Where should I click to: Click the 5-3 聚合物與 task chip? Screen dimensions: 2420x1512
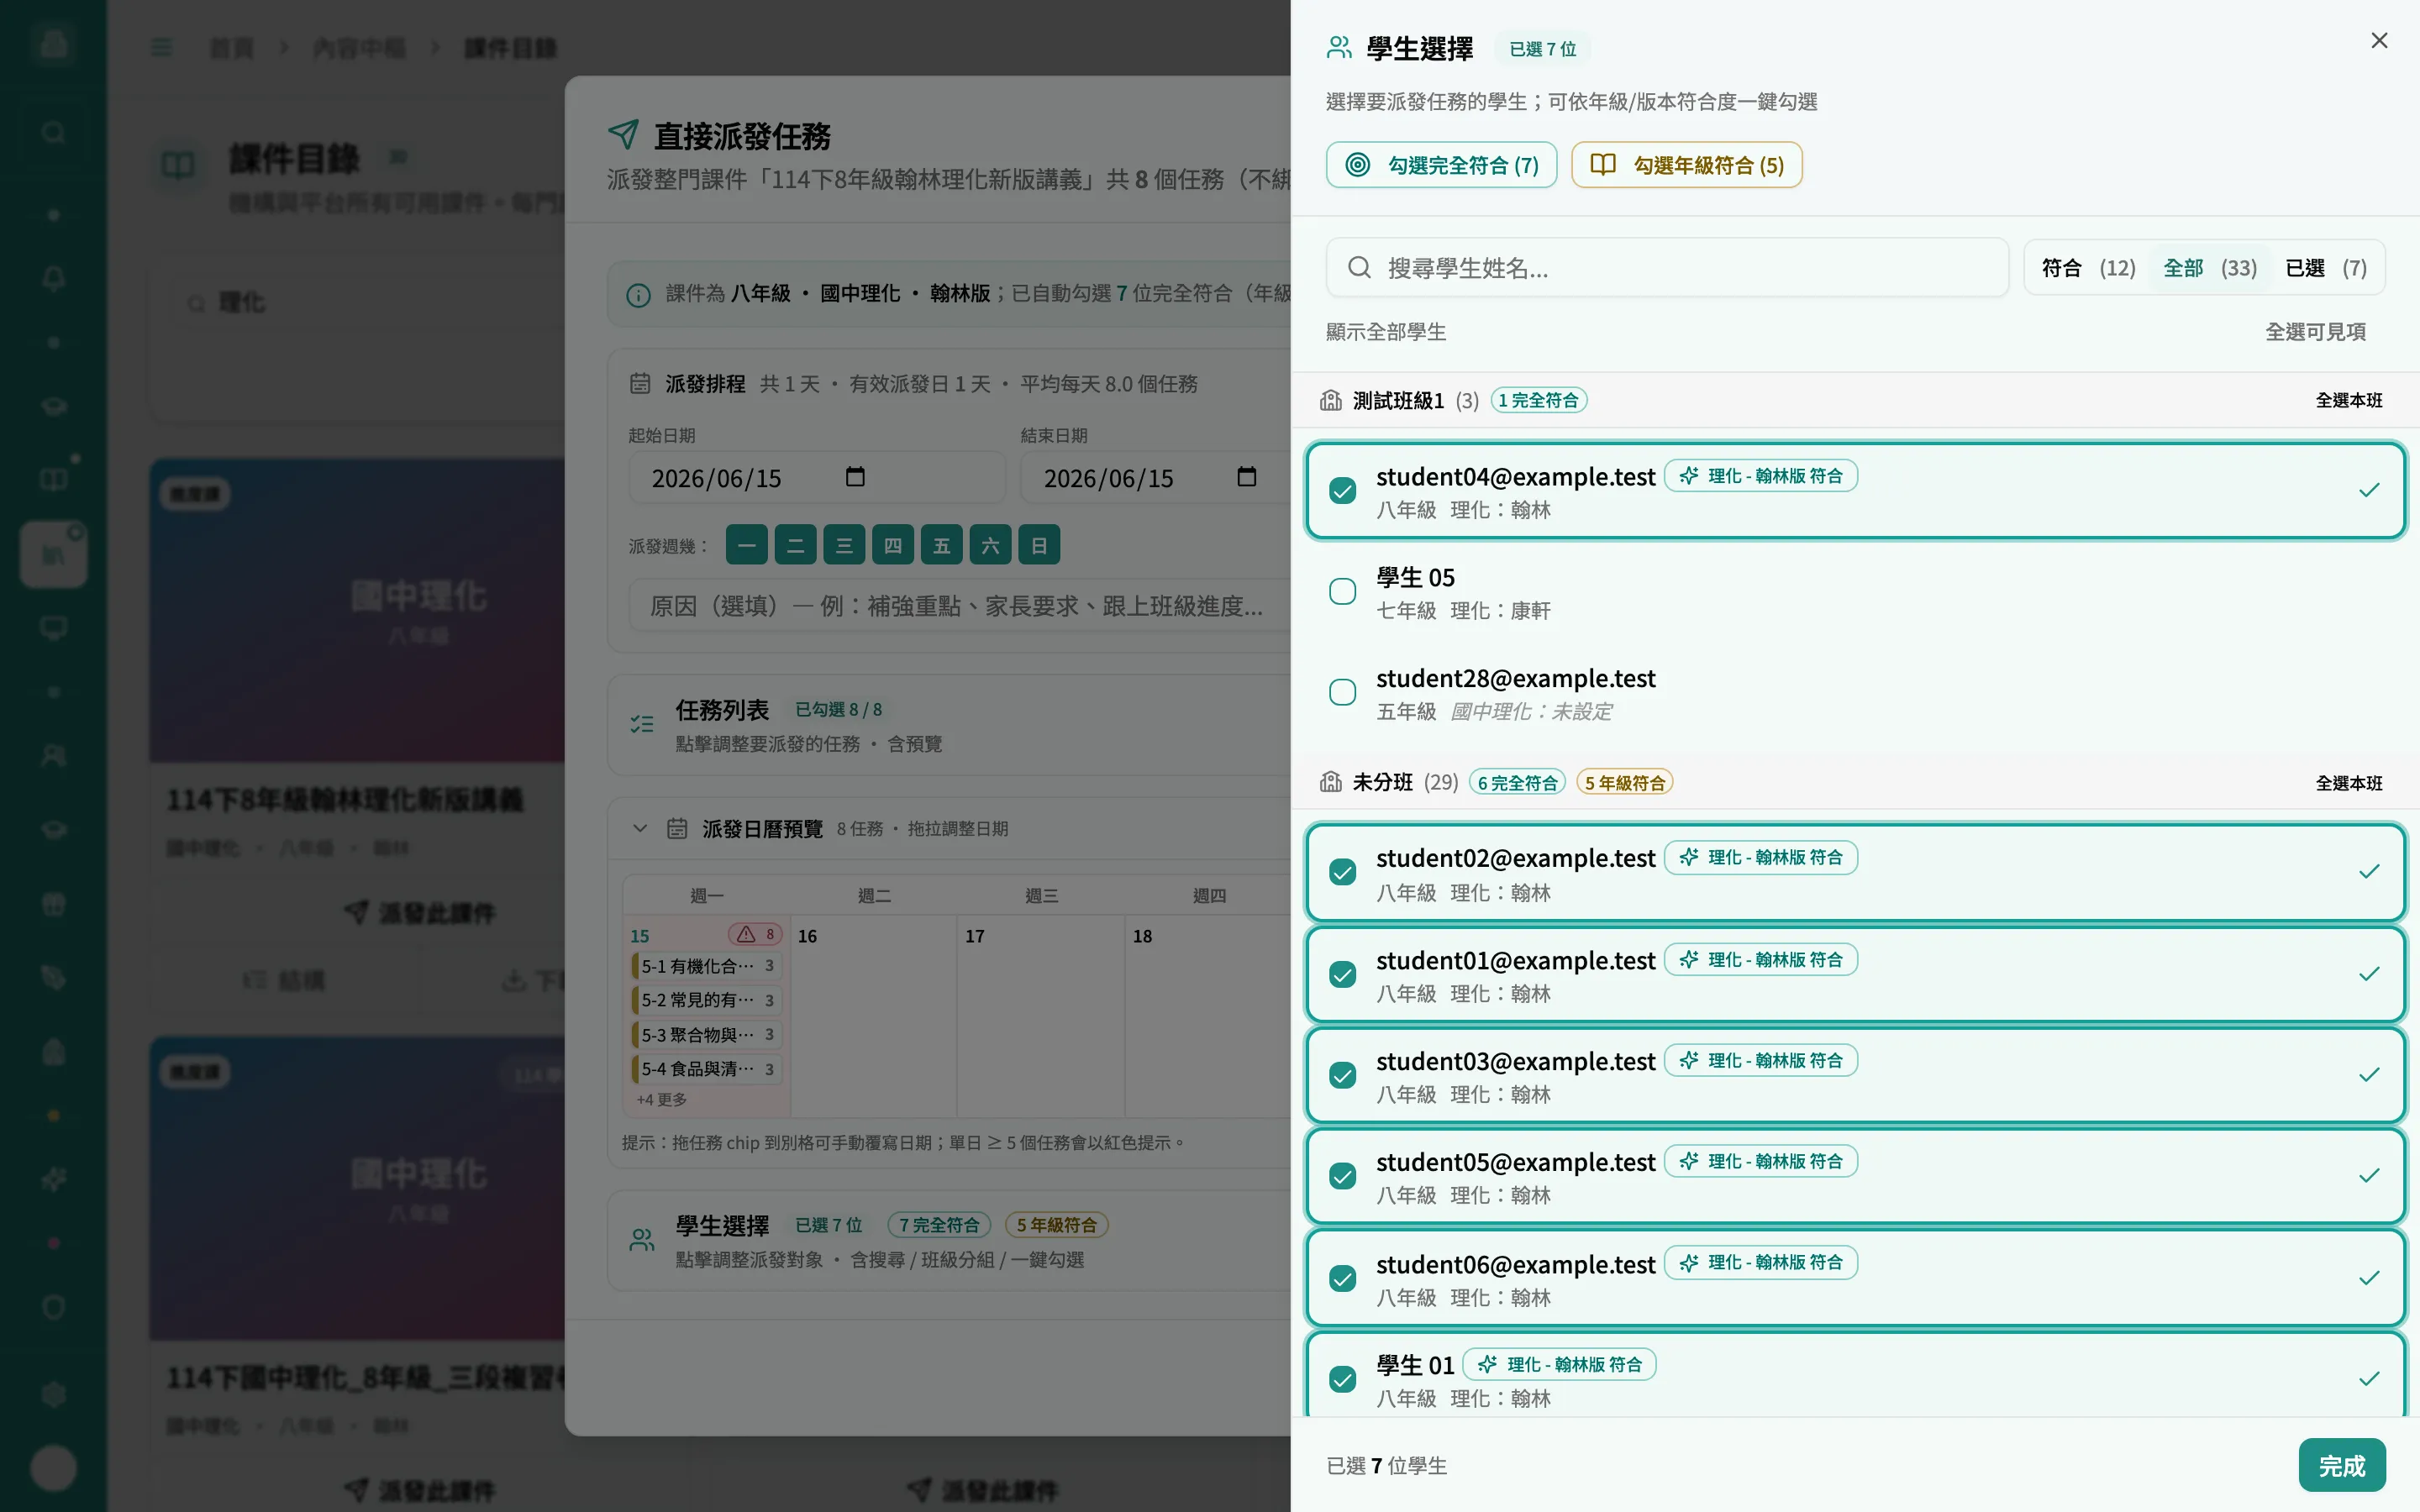tap(706, 1034)
